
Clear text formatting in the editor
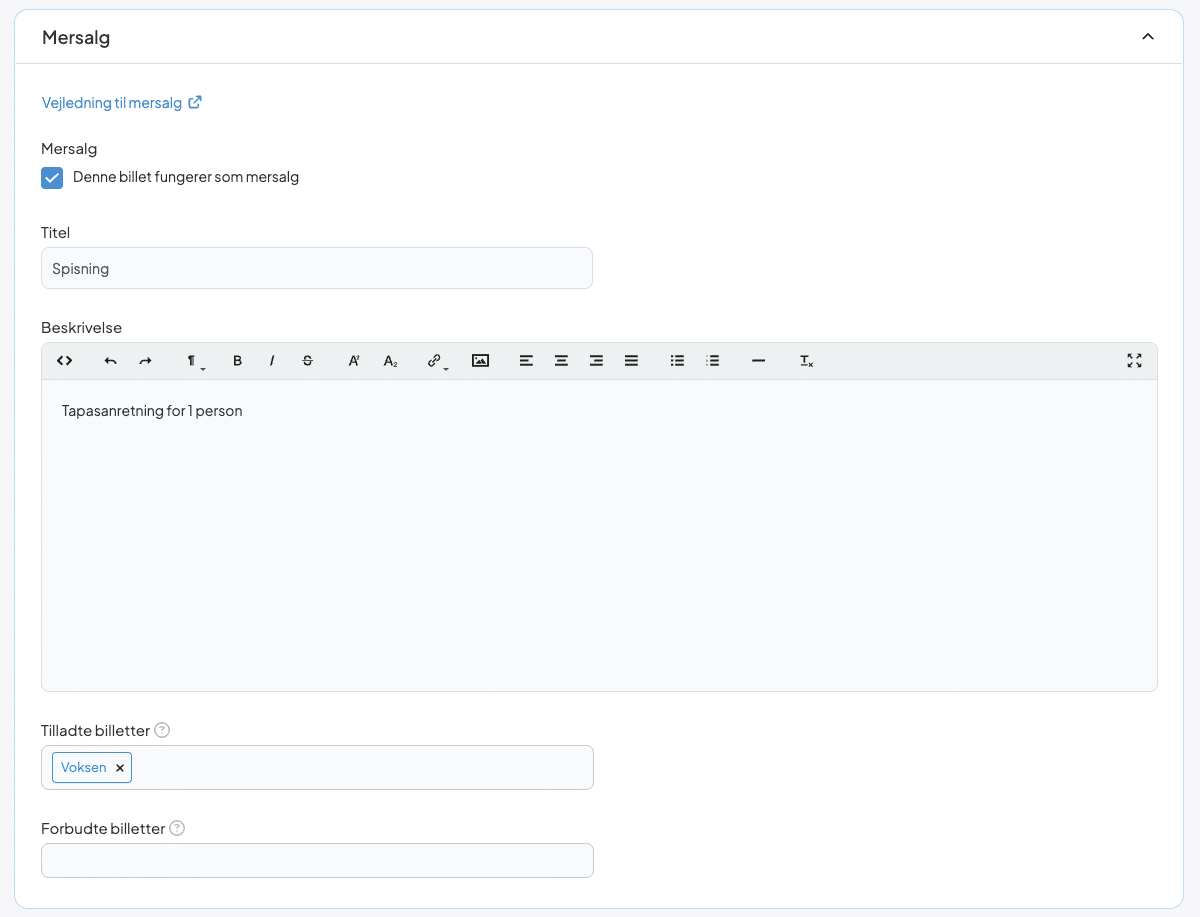click(x=806, y=361)
